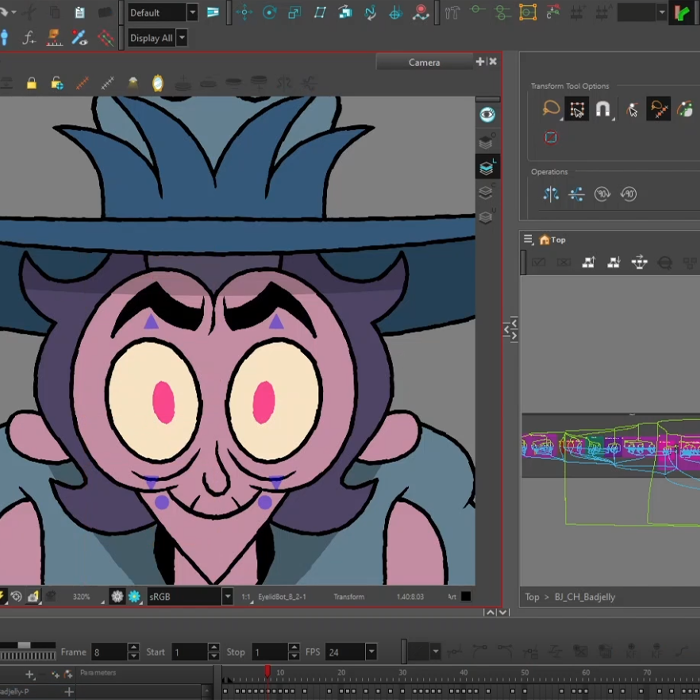Click the eyedropper with eye icon
Image resolution: width=700 pixels, height=700 pixels.
[79, 38]
